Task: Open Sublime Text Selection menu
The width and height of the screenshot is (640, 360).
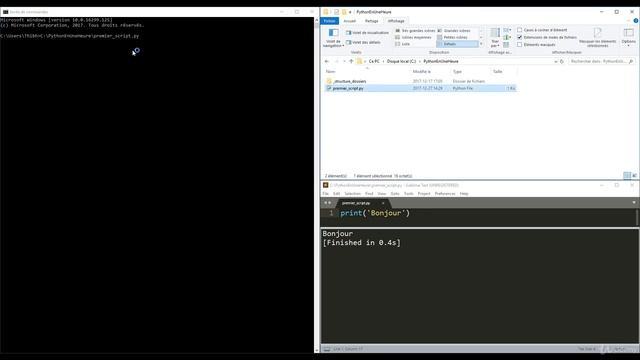Action: (352, 193)
